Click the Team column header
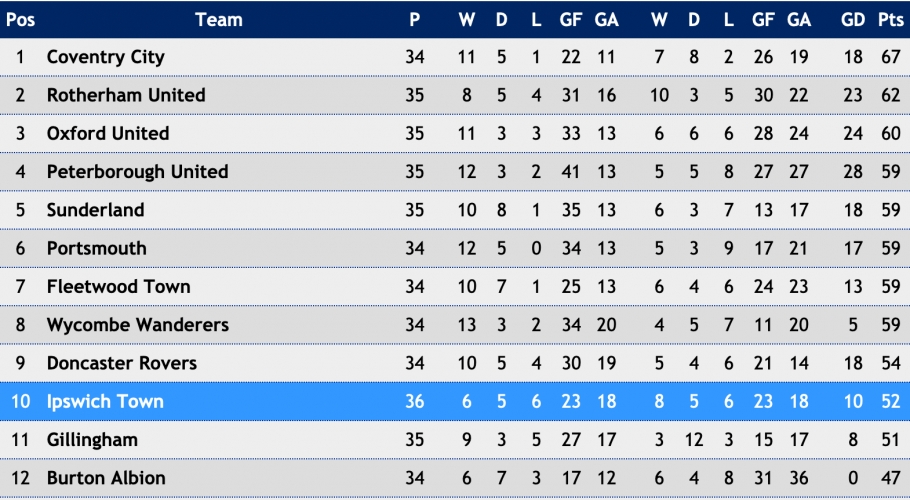The width and height of the screenshot is (910, 500). tap(219, 20)
